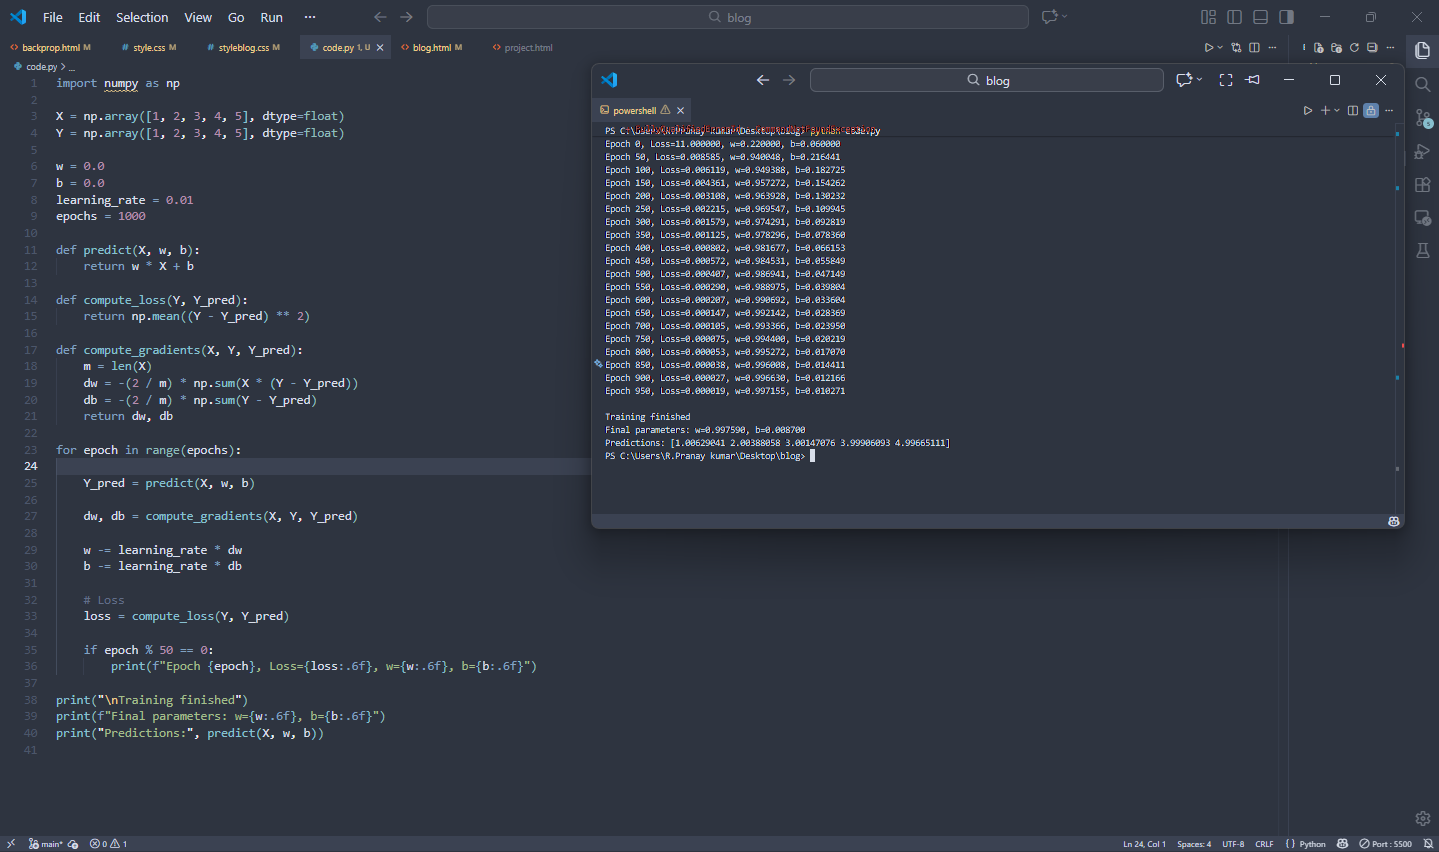Switch to the blog.html tab
The width and height of the screenshot is (1439, 852).
[430, 46]
